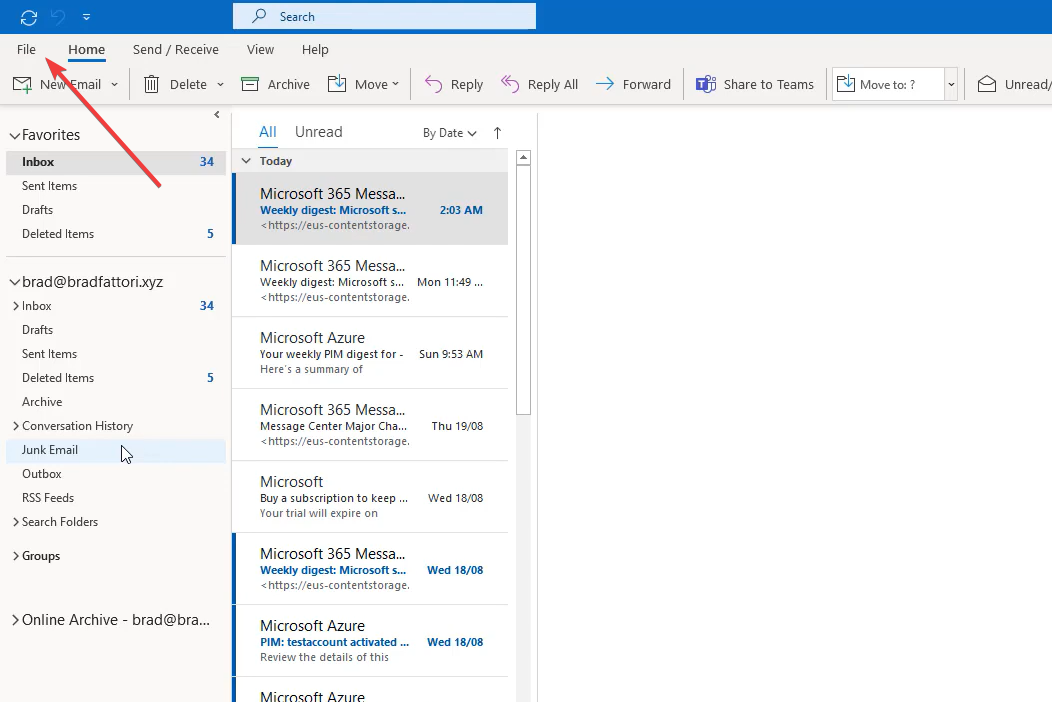Filter the list by Unread

point(319,132)
